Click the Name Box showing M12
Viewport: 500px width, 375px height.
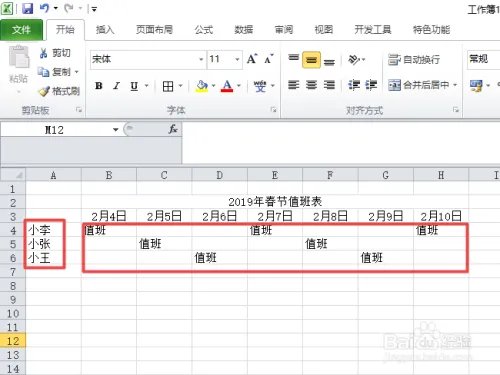(x=55, y=130)
